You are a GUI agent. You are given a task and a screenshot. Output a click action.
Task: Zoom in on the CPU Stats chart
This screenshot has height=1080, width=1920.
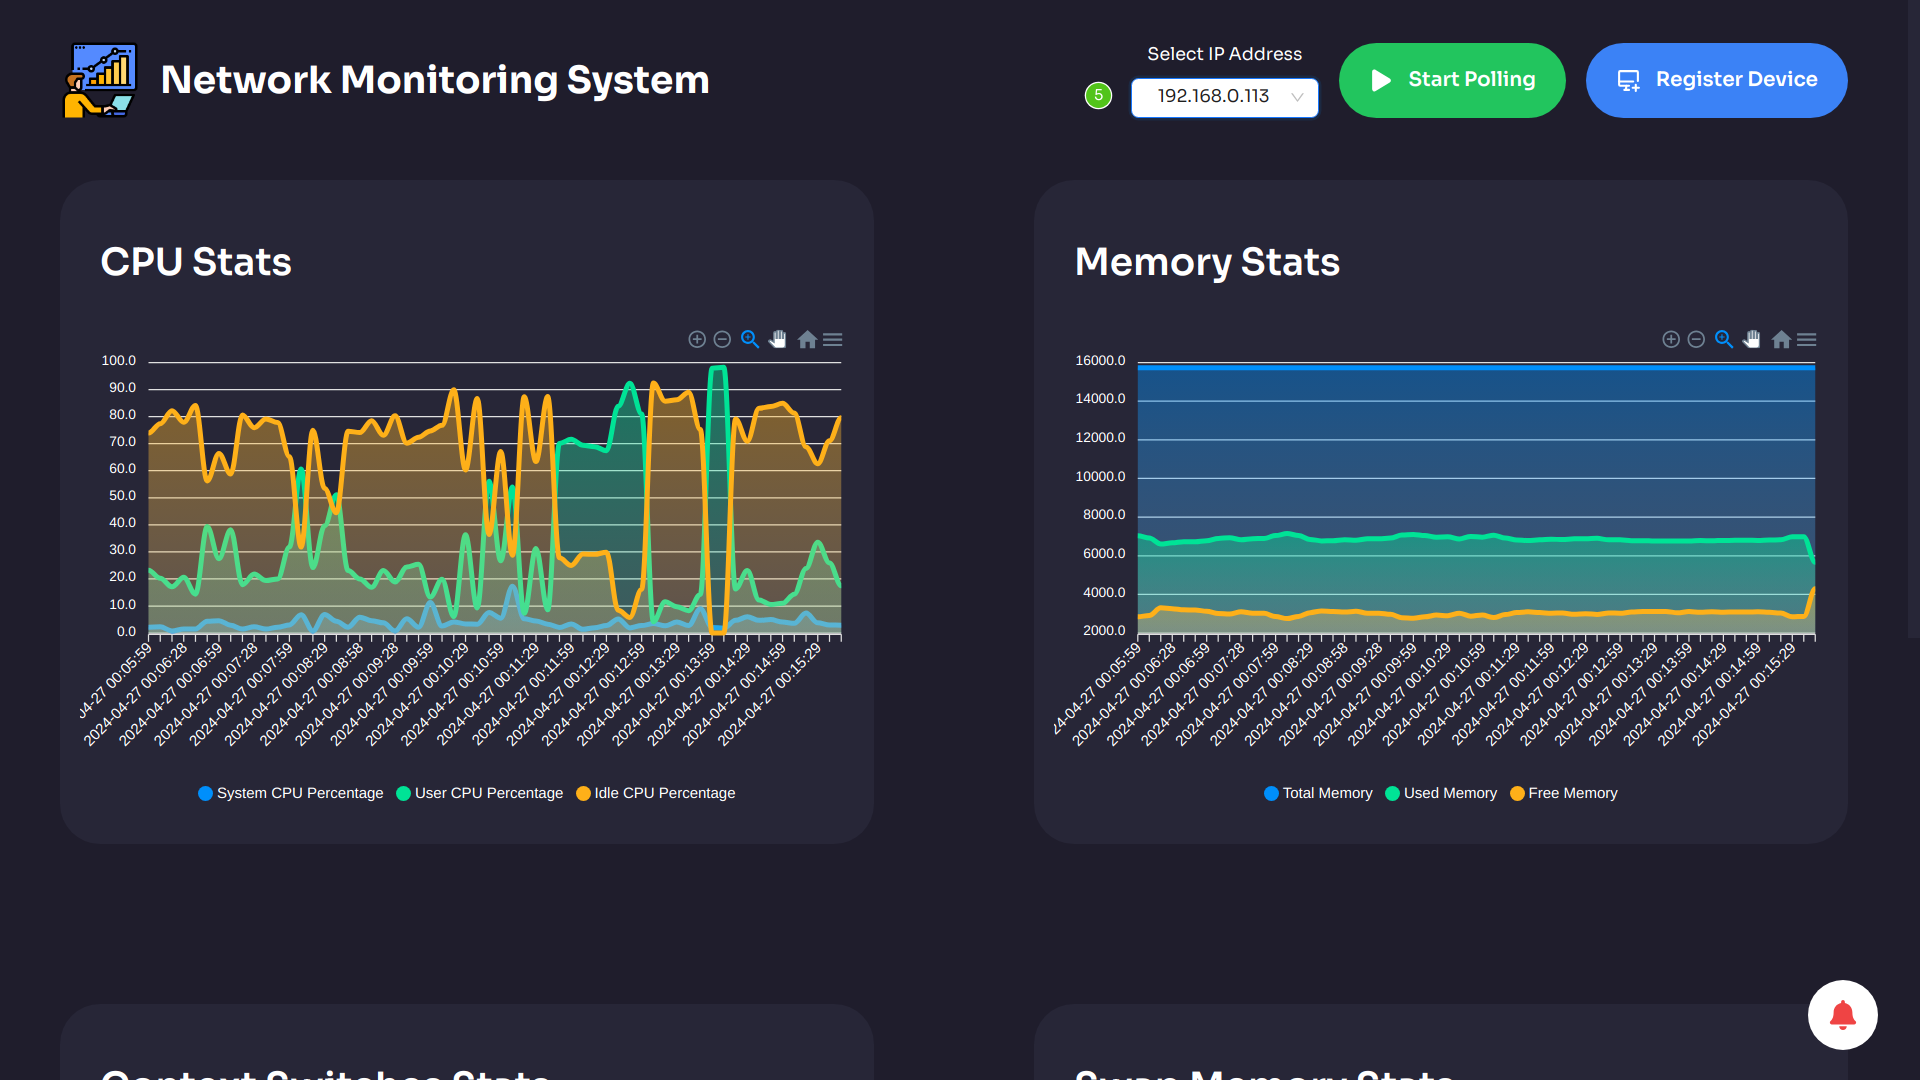coord(697,340)
